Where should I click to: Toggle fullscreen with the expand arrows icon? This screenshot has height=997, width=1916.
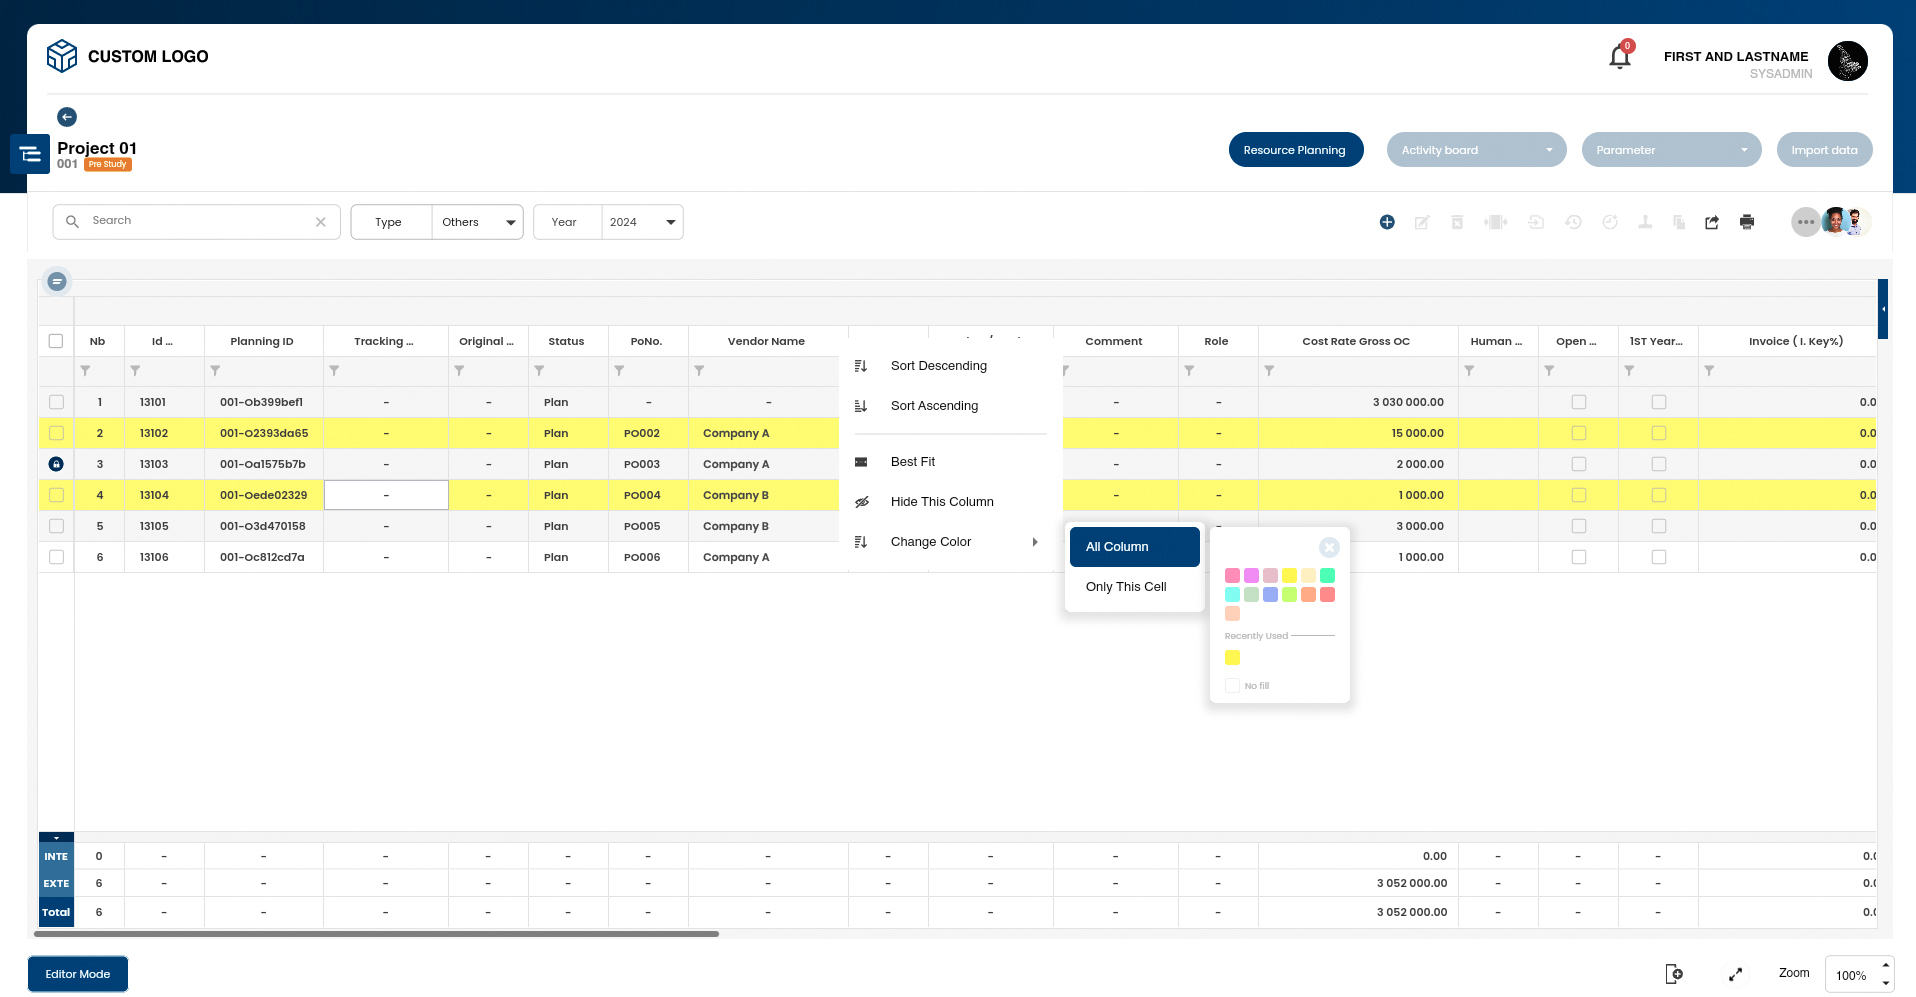point(1735,974)
